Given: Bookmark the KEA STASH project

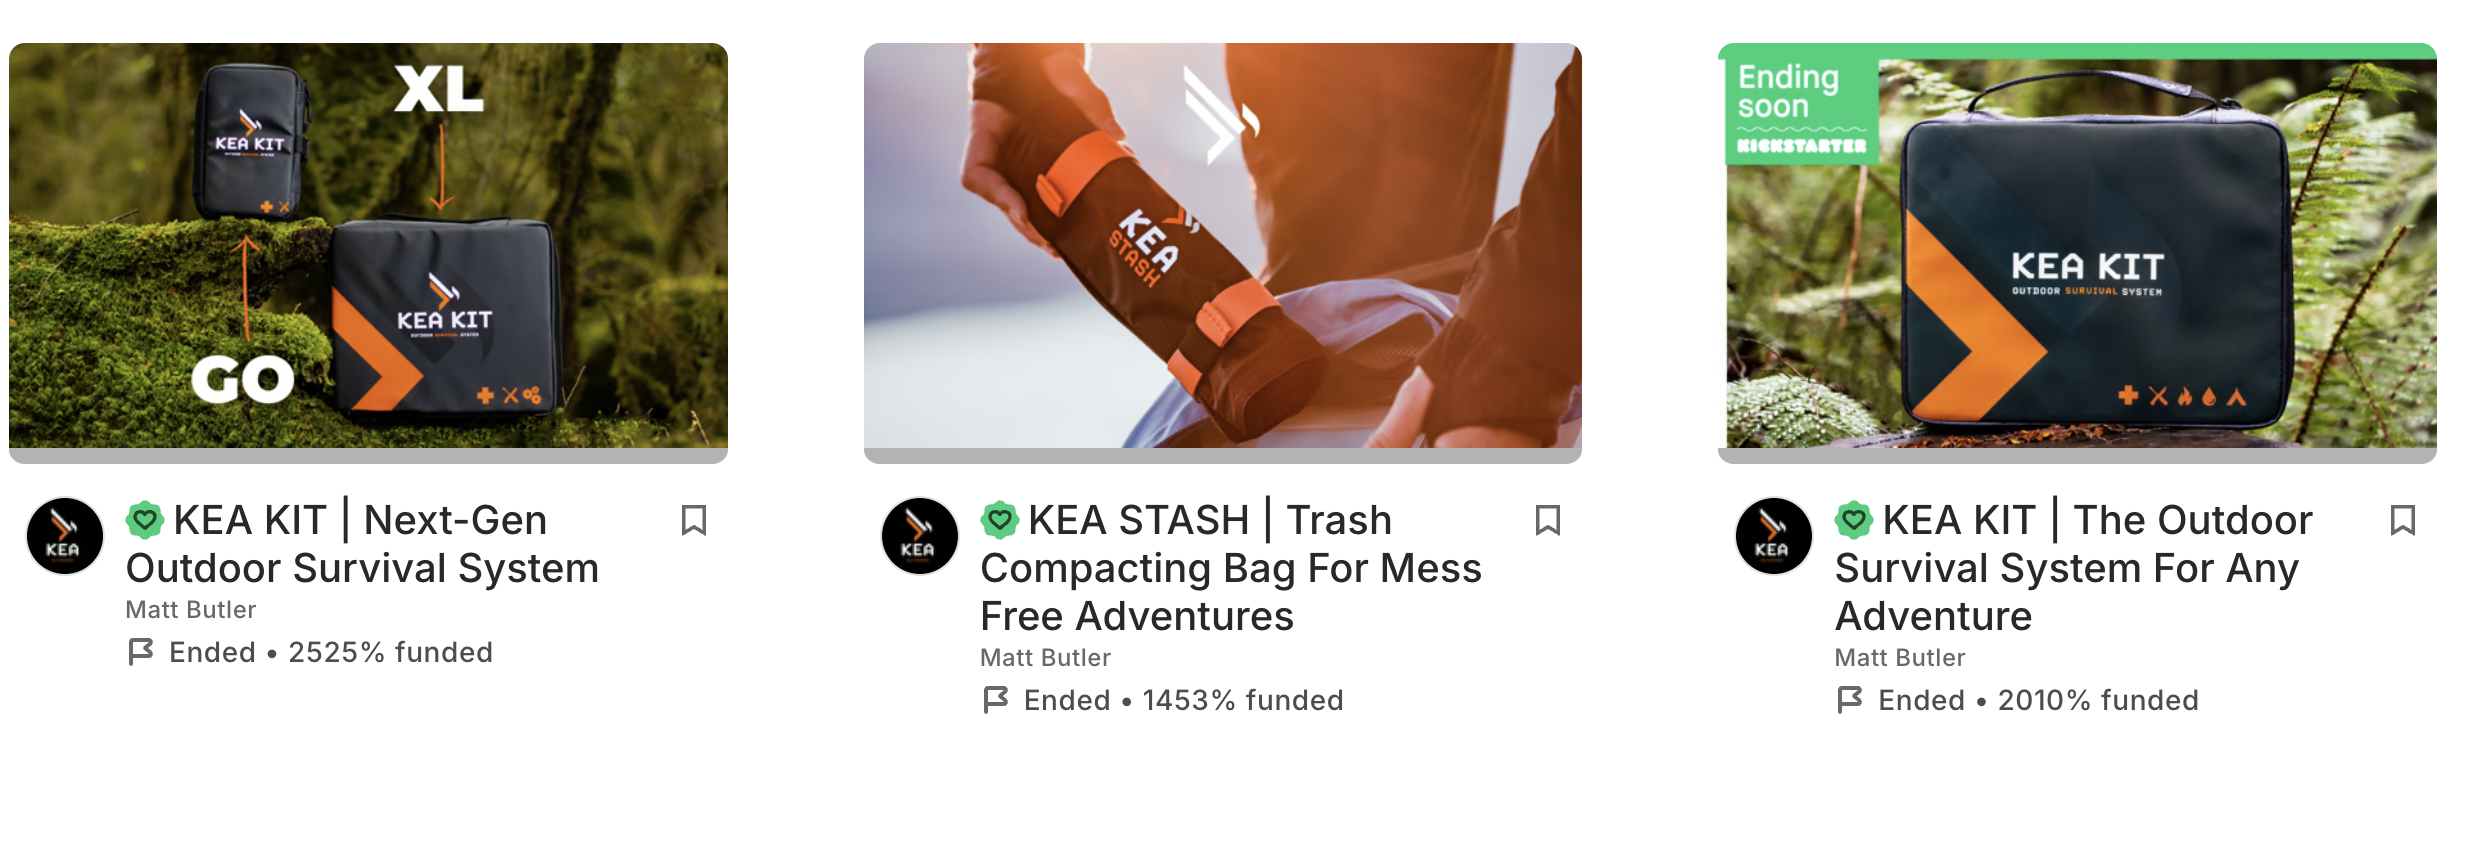Looking at the screenshot, I should pos(1548,520).
